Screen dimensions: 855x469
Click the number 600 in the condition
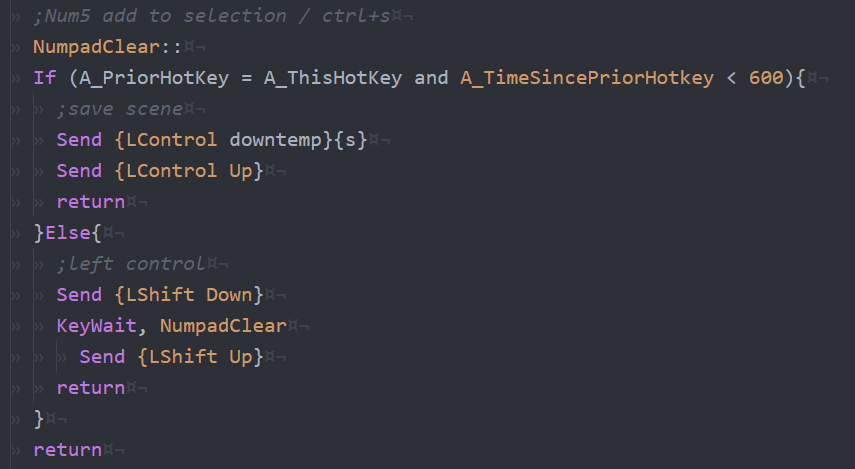(766, 78)
